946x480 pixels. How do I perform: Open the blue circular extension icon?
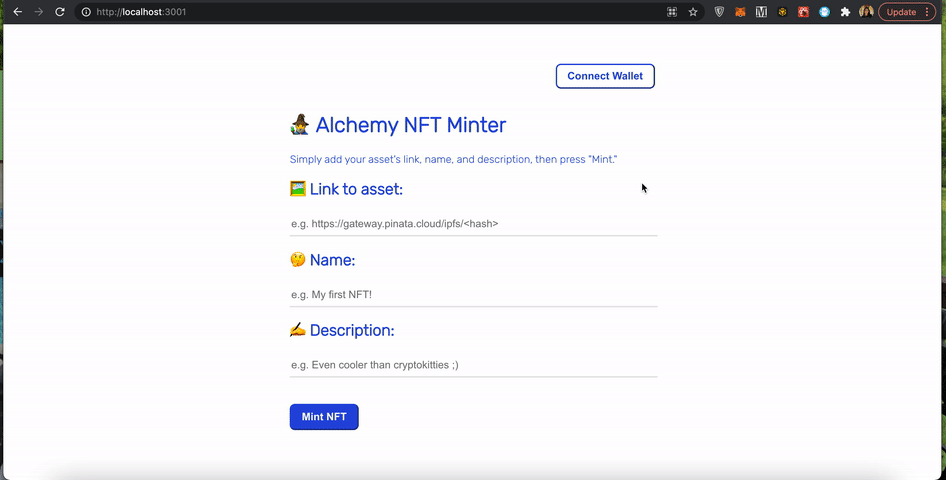tap(824, 11)
